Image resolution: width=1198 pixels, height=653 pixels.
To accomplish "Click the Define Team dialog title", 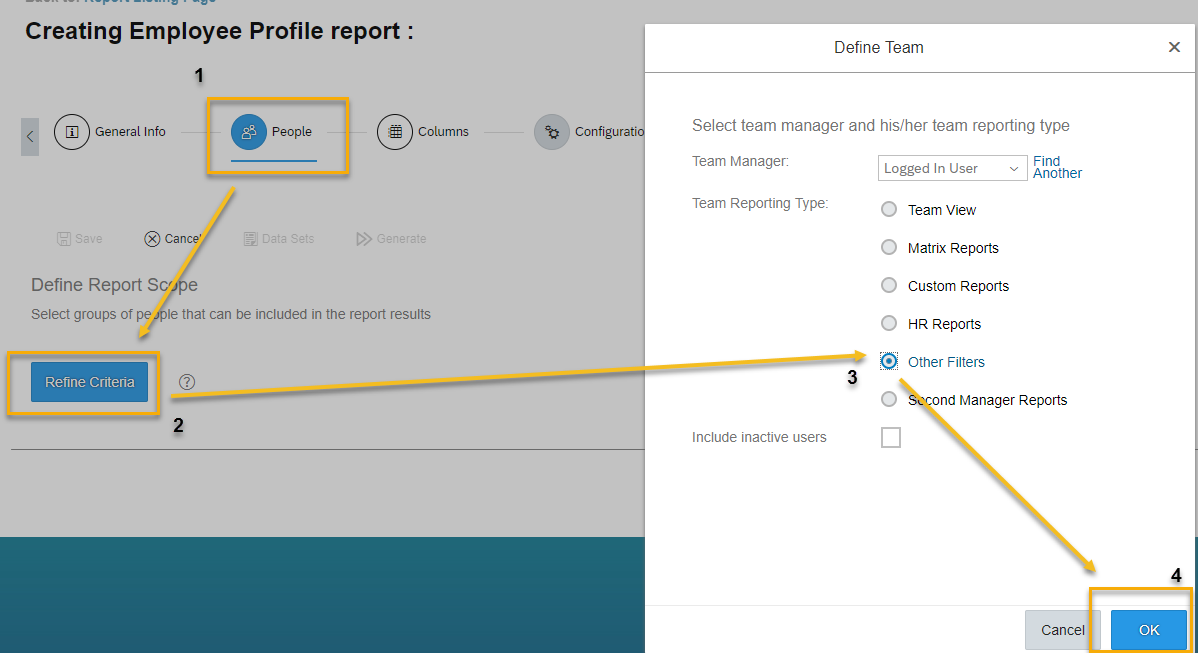I will (x=879, y=47).
